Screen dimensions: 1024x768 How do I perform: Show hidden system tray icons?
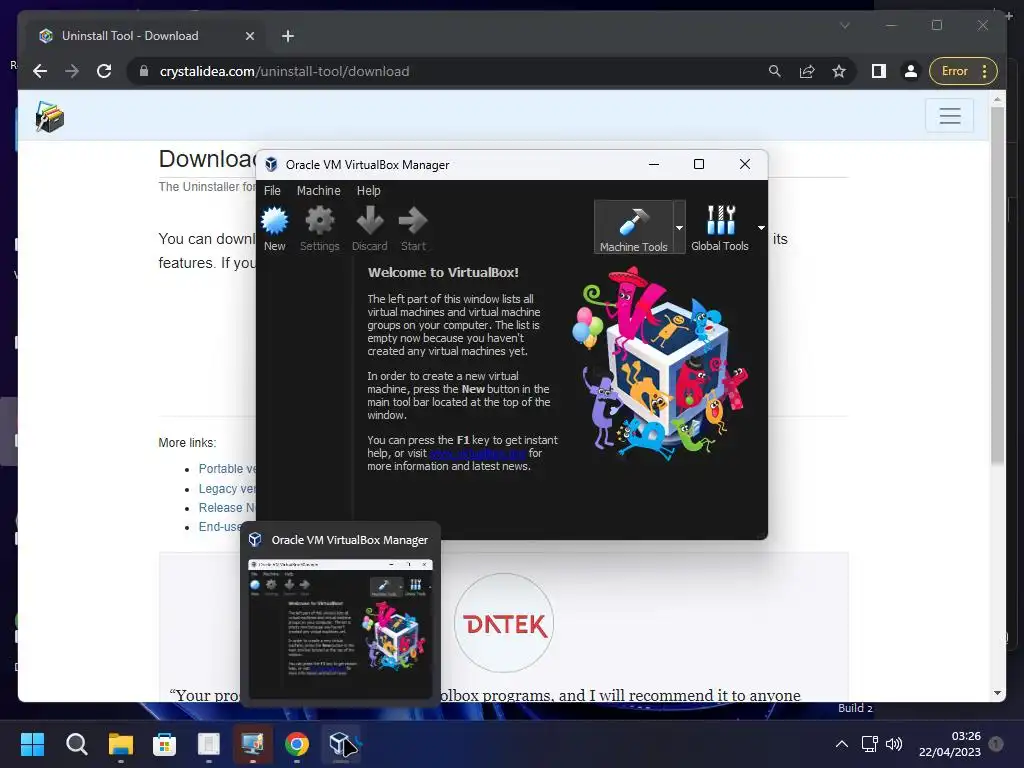pyautogui.click(x=842, y=744)
